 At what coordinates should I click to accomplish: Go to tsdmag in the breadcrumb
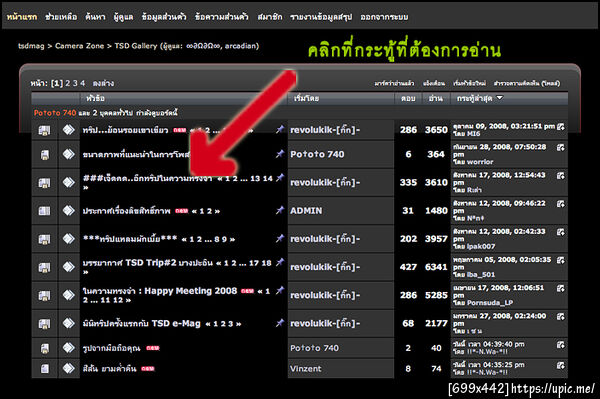click(x=31, y=46)
